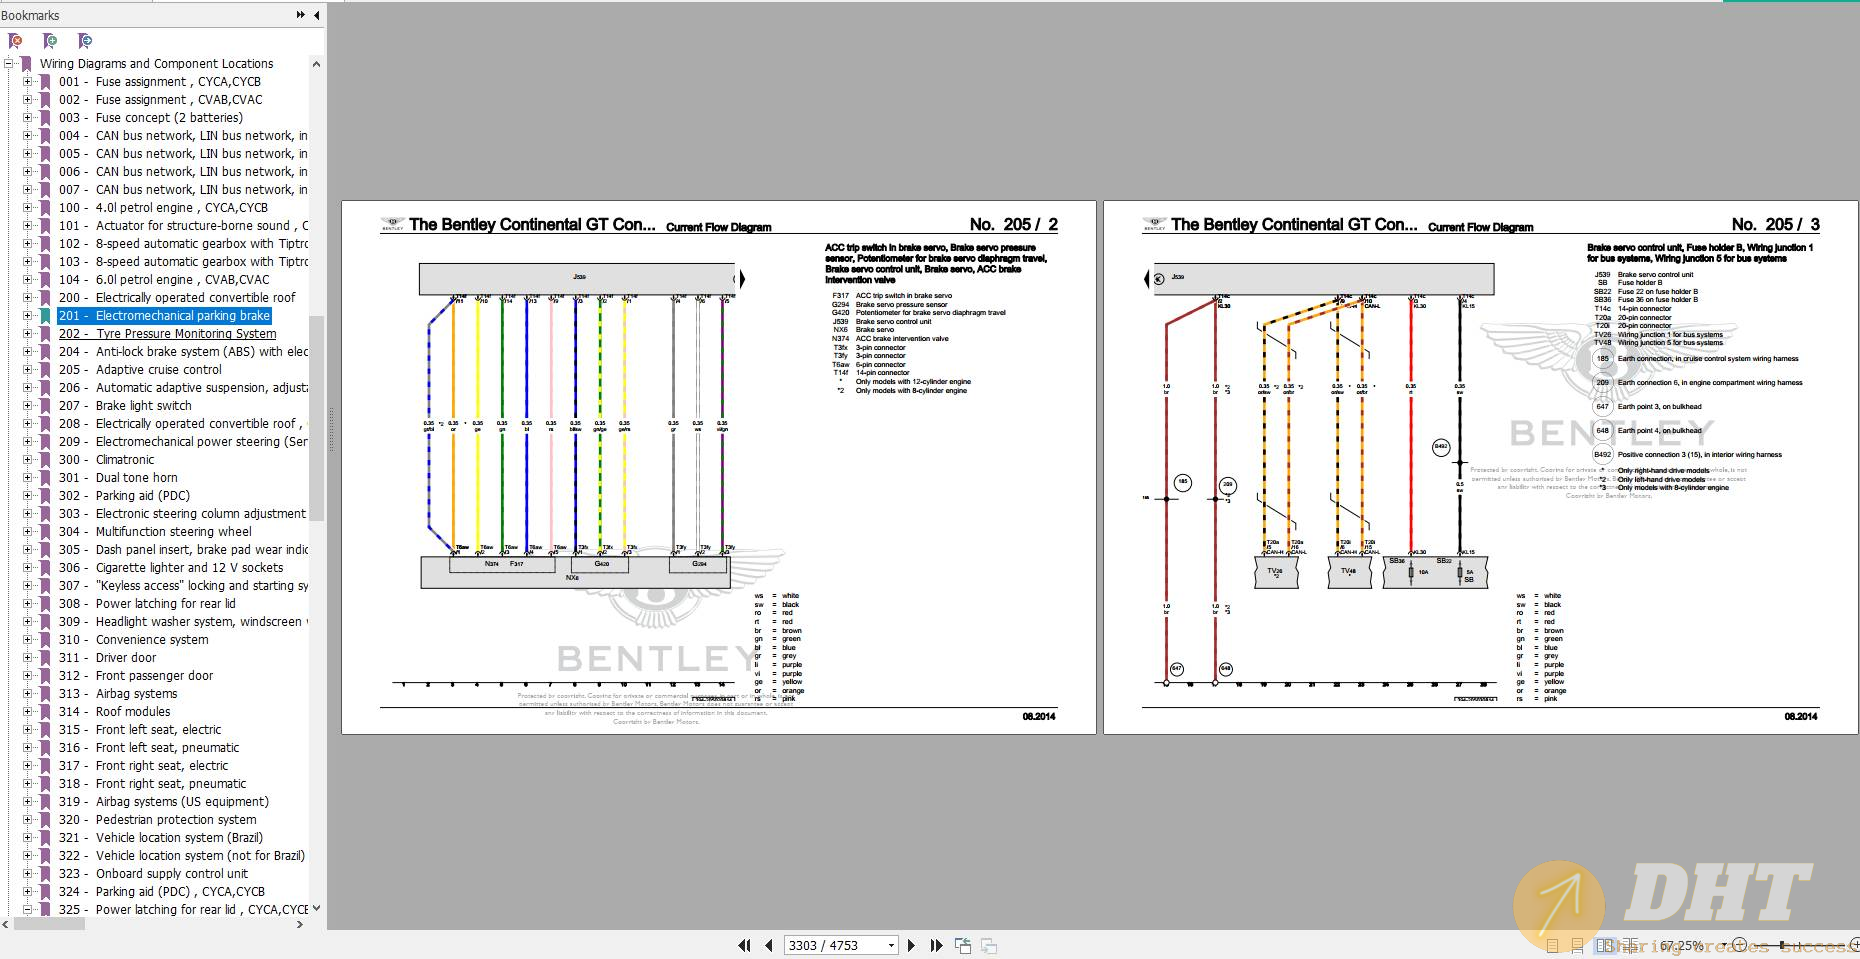Open bookmark 310 - Convenience system
This screenshot has width=1860, height=959.
click(133, 639)
